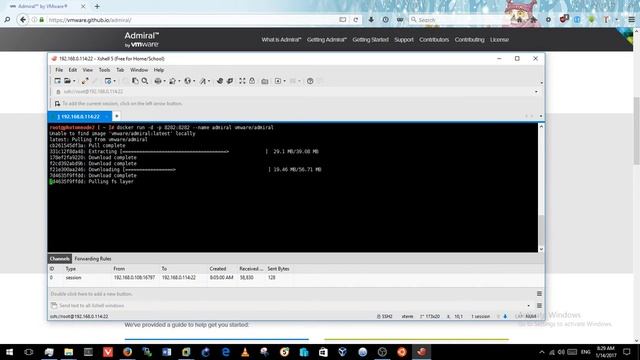The height and width of the screenshot is (360, 640).
Task: Click the Lock screen icon in Xshell toolbar
Action: (252, 81)
